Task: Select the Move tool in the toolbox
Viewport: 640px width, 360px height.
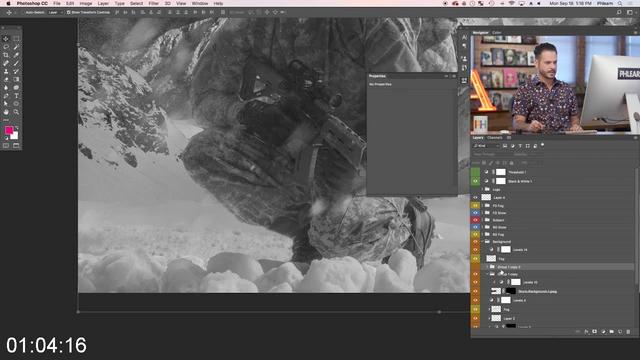Action: (x=6, y=39)
